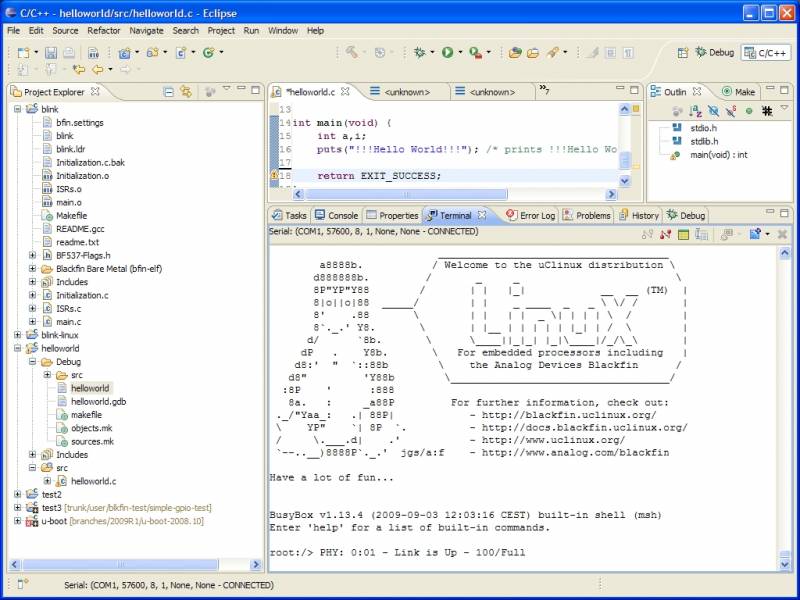Run the program with the green play icon

(x=447, y=52)
